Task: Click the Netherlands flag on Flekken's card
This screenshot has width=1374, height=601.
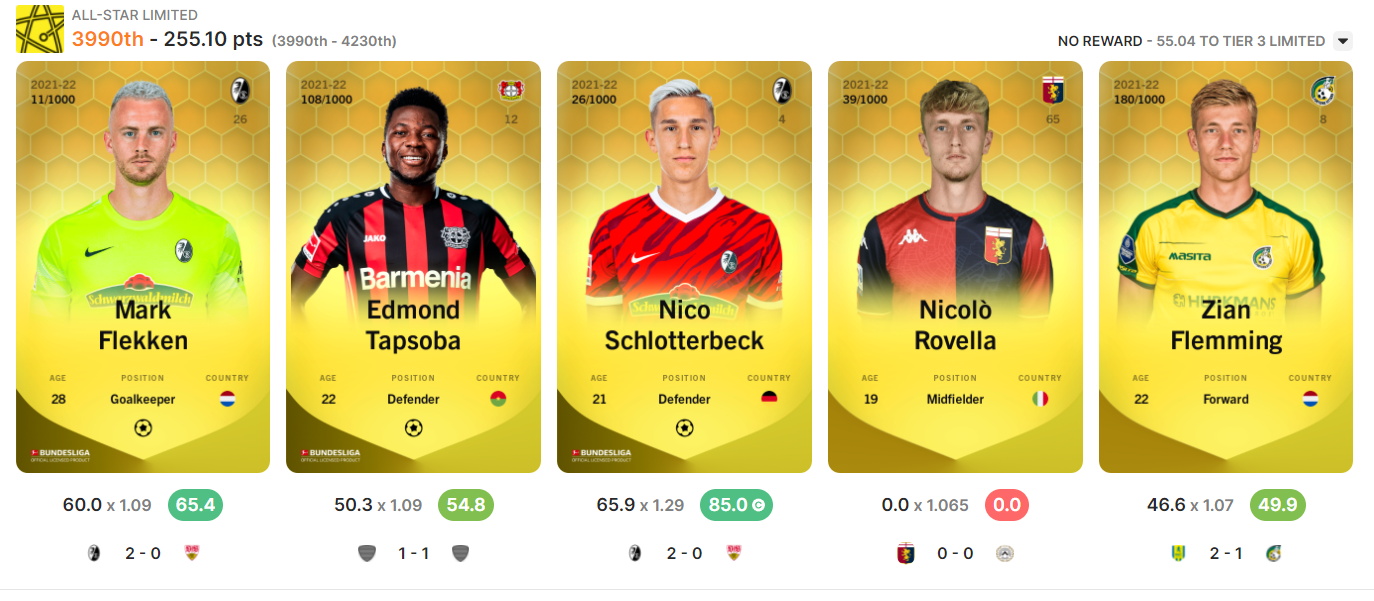Action: point(227,399)
